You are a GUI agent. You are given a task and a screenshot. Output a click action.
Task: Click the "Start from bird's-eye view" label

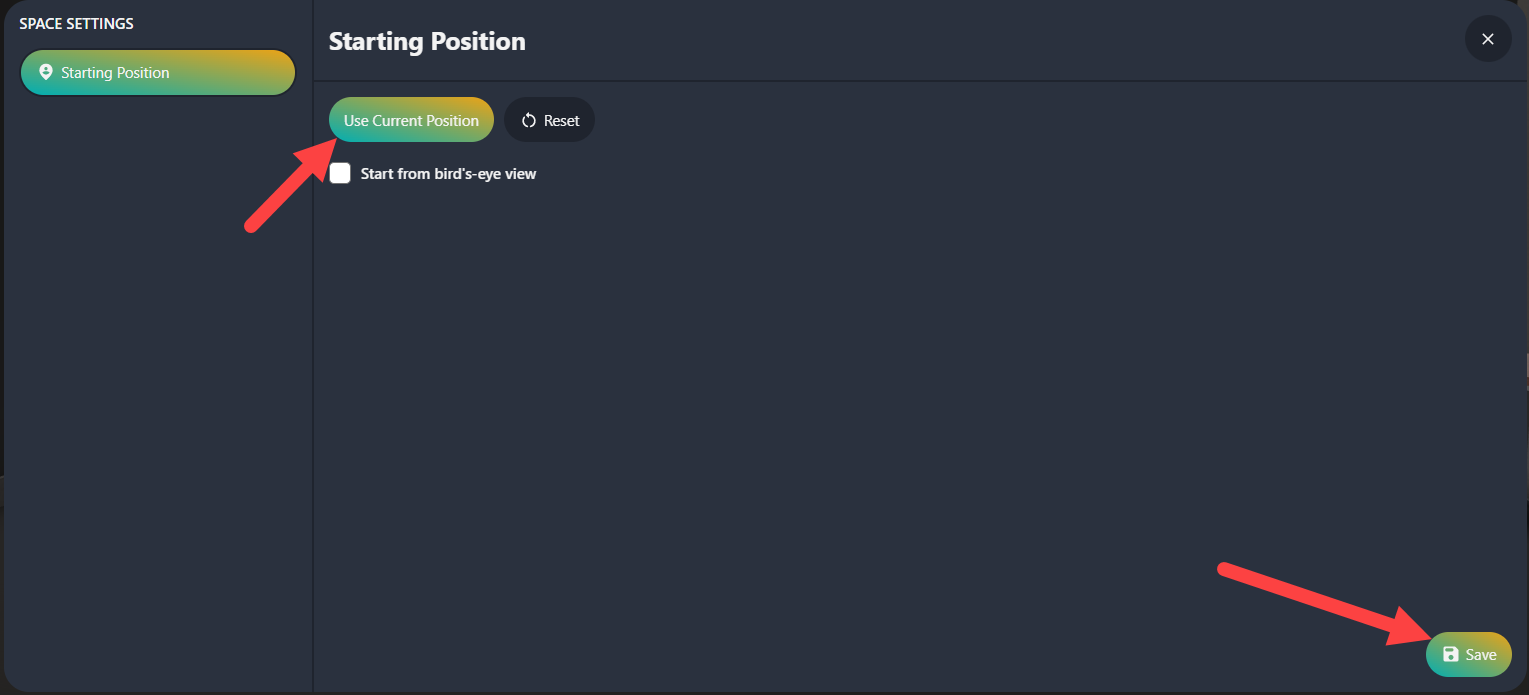click(448, 173)
